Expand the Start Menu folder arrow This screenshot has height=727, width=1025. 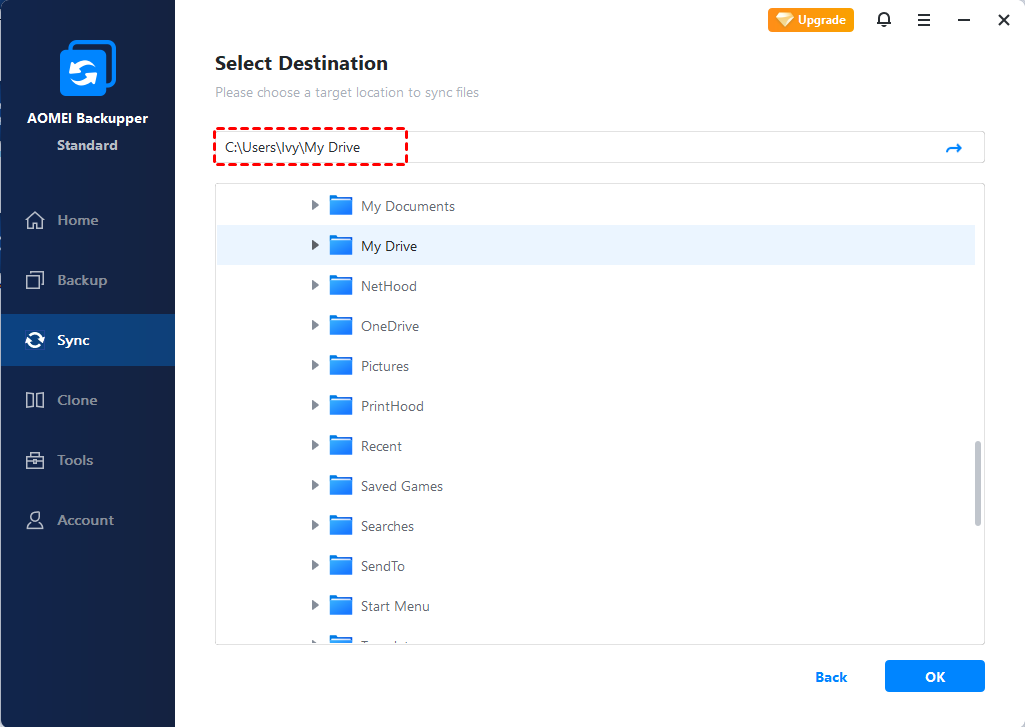pos(315,606)
